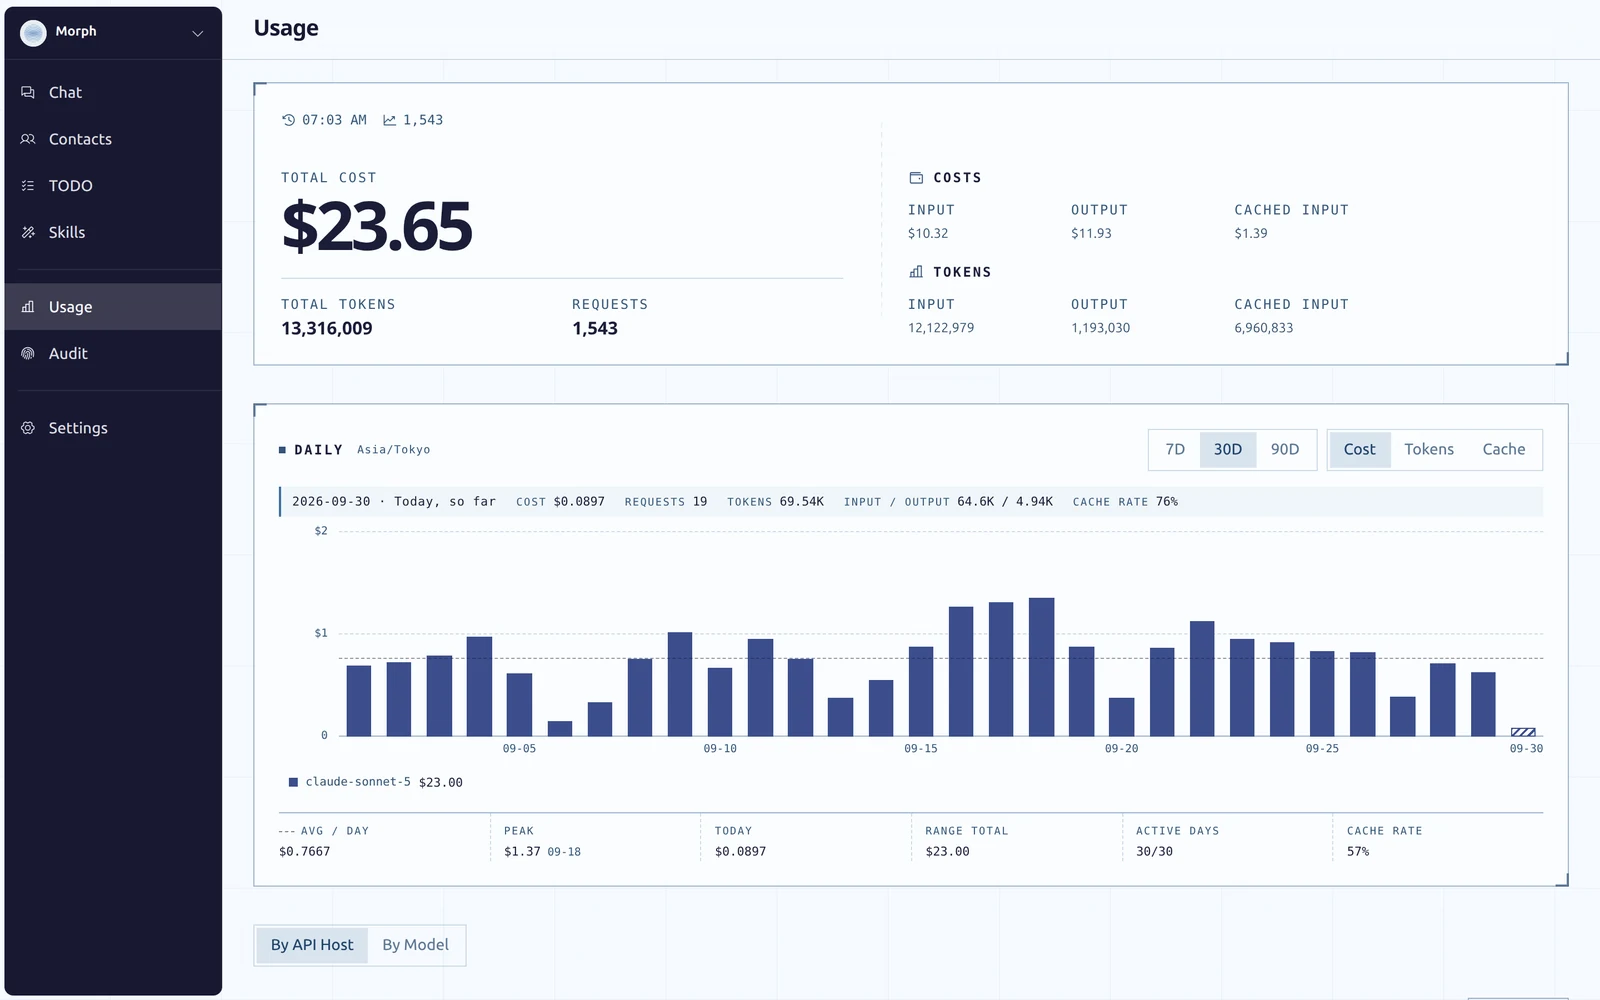
Task: Switch chart to Tokens view
Action: 1429,450
